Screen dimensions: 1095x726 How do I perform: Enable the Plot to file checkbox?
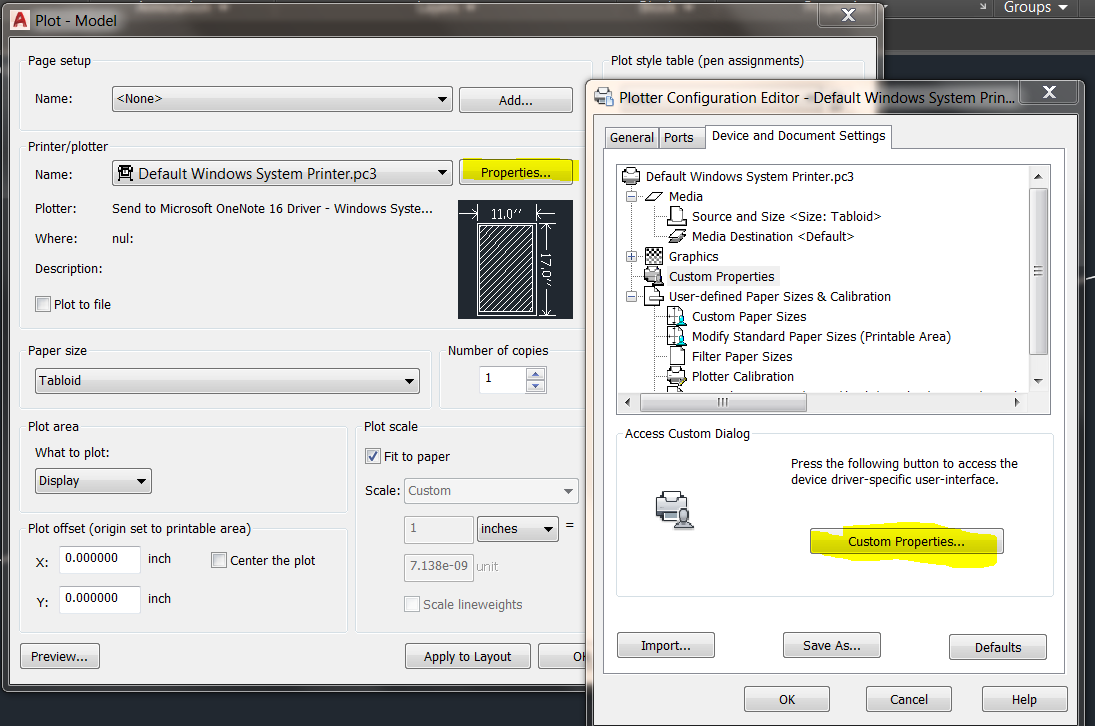coord(43,304)
